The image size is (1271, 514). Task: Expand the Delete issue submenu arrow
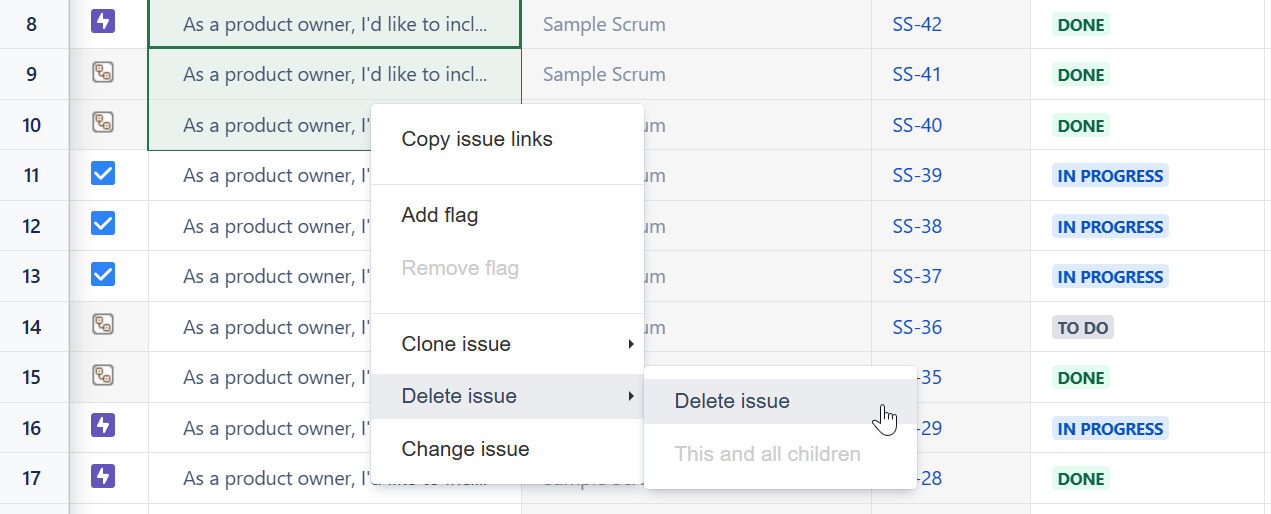coord(630,396)
